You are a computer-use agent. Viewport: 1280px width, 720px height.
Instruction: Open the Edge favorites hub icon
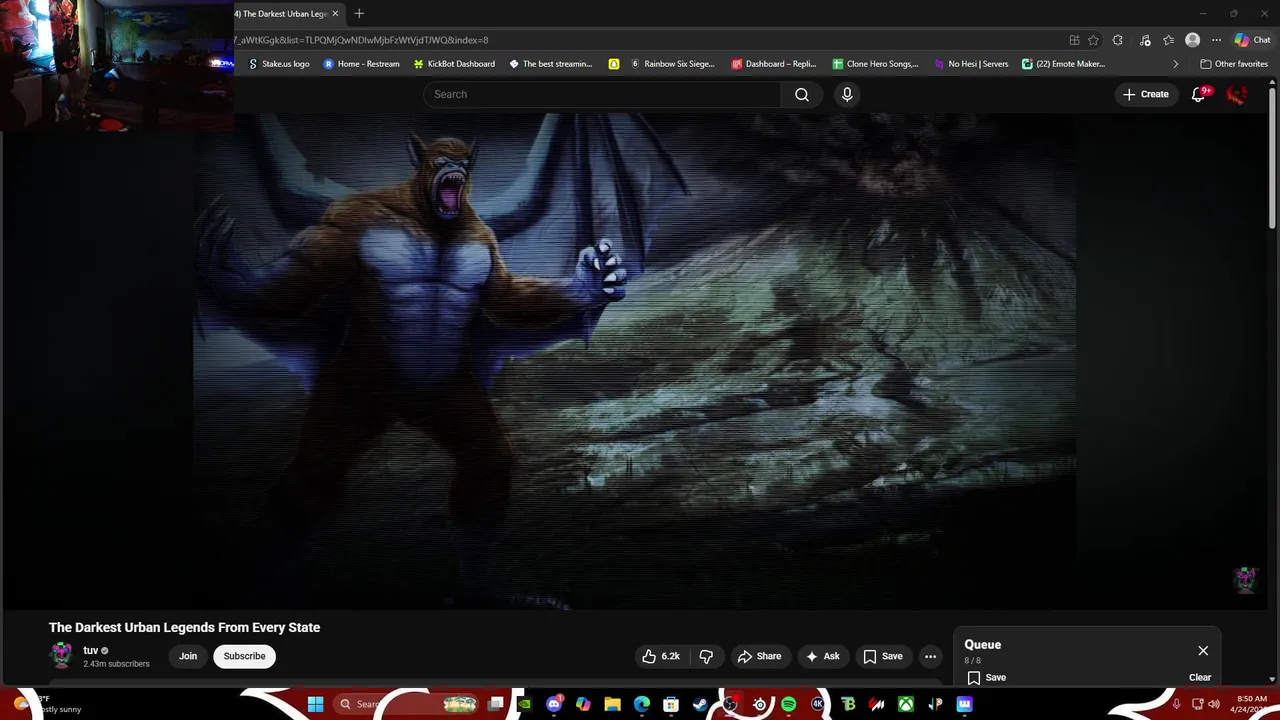pyautogui.click(x=1168, y=40)
